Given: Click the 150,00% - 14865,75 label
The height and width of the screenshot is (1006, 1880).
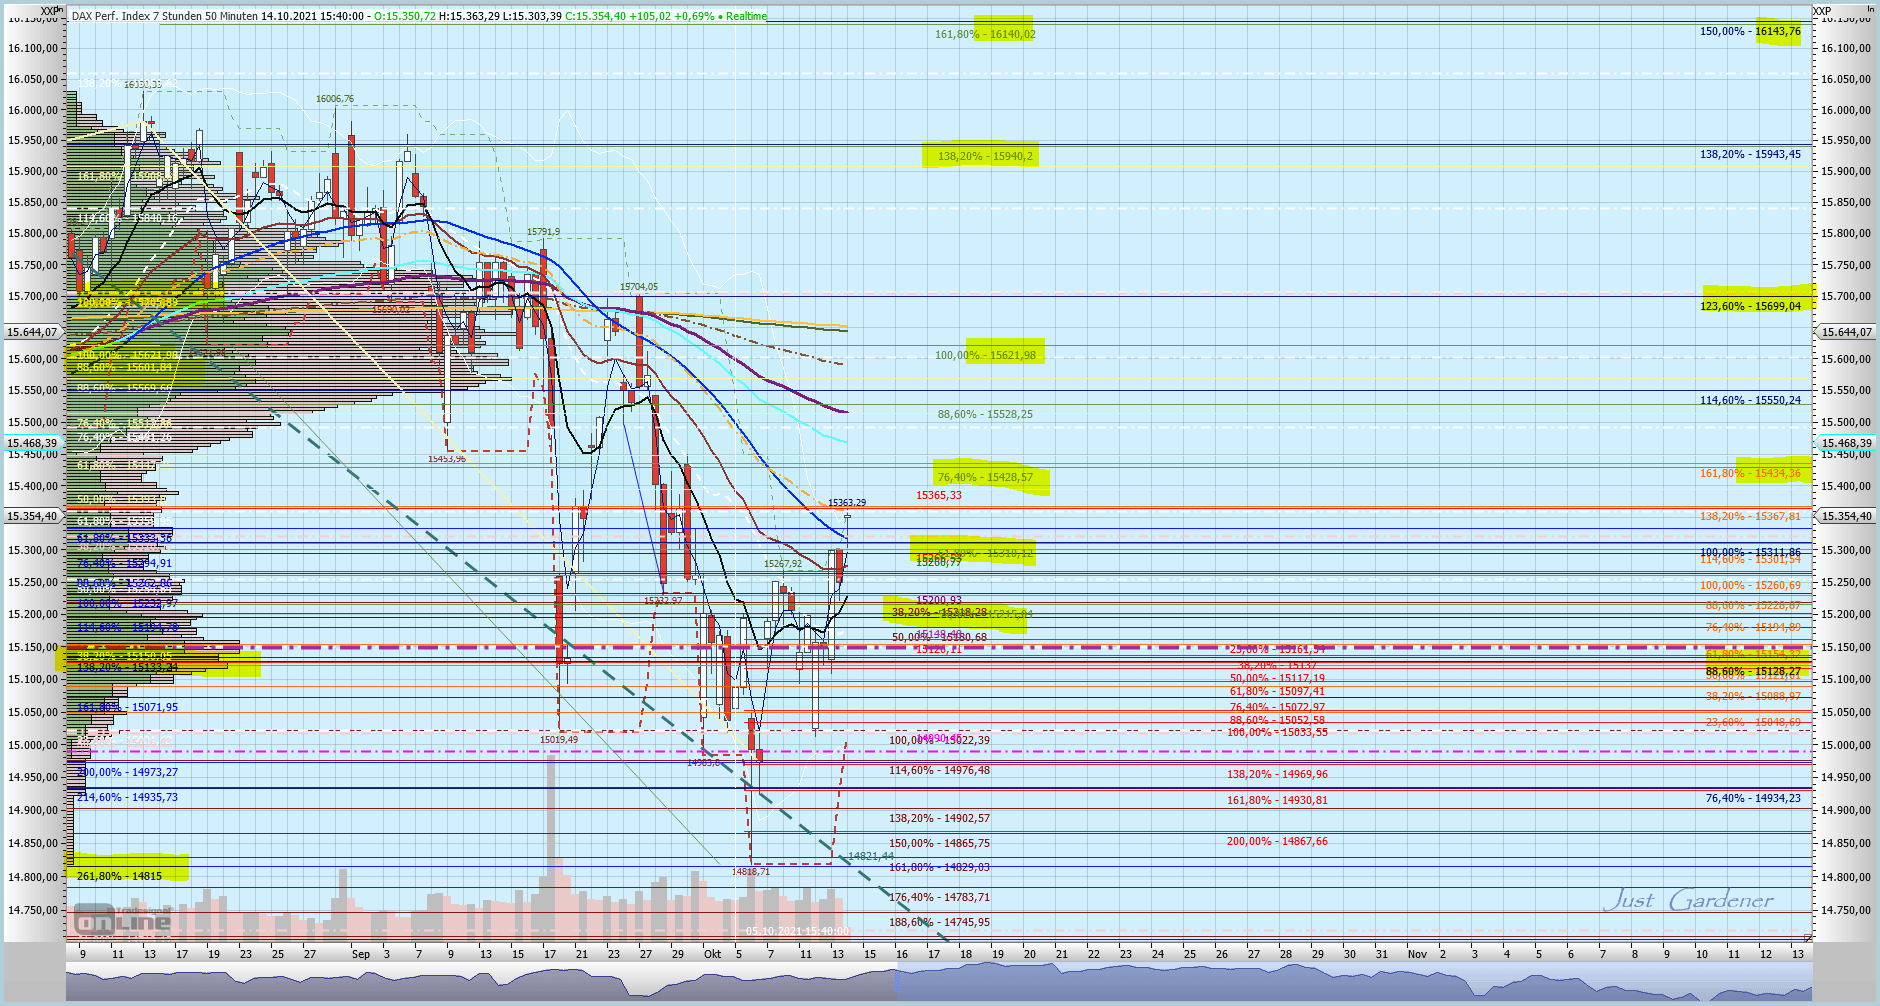Looking at the screenshot, I should pyautogui.click(x=939, y=843).
